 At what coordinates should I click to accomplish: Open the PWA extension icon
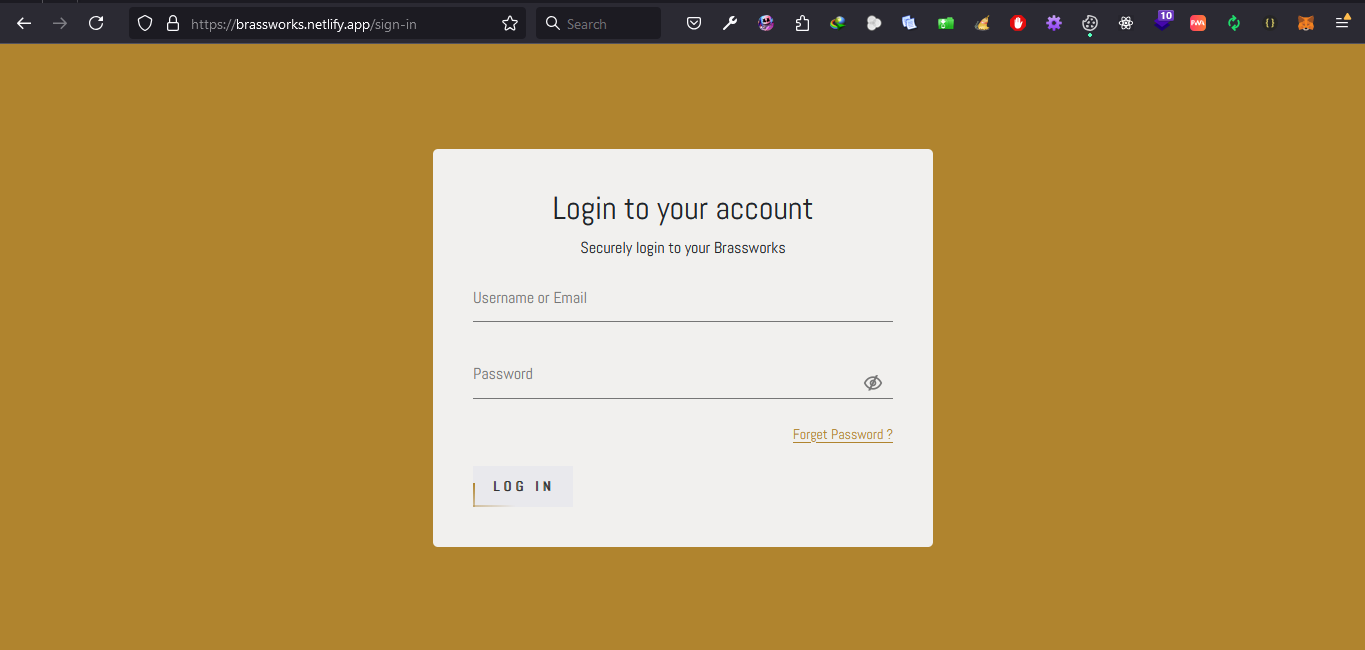click(x=1198, y=23)
